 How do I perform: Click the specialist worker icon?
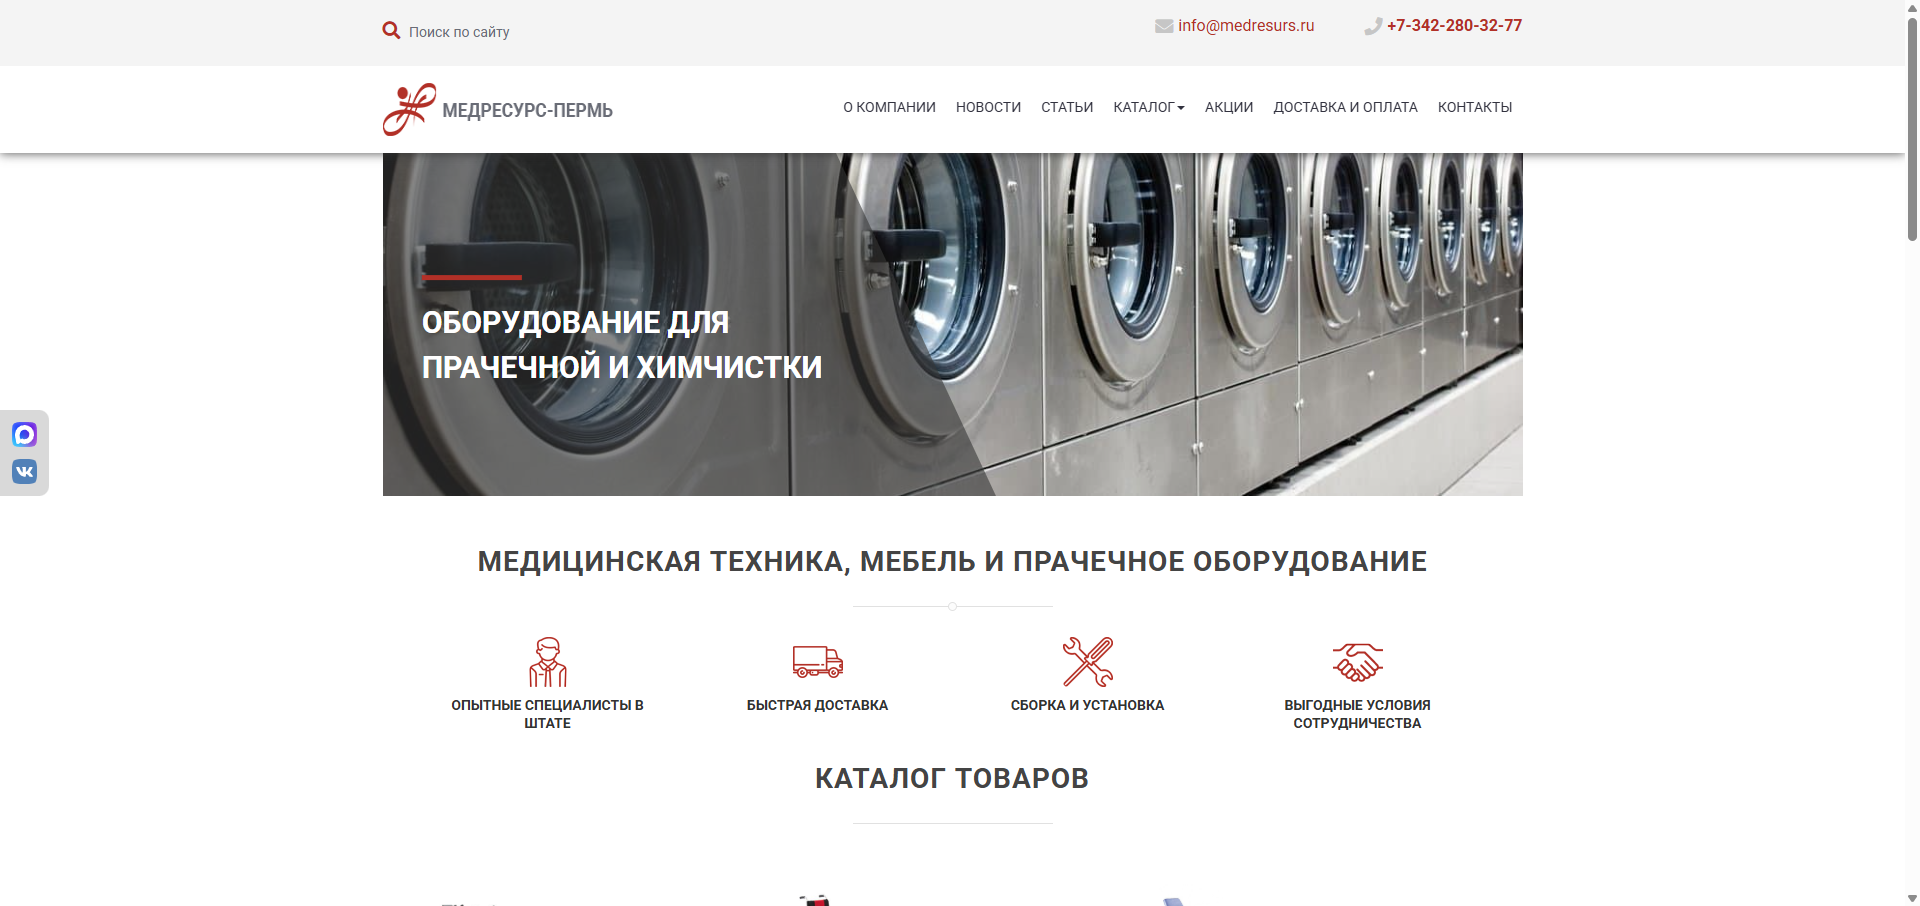(548, 662)
